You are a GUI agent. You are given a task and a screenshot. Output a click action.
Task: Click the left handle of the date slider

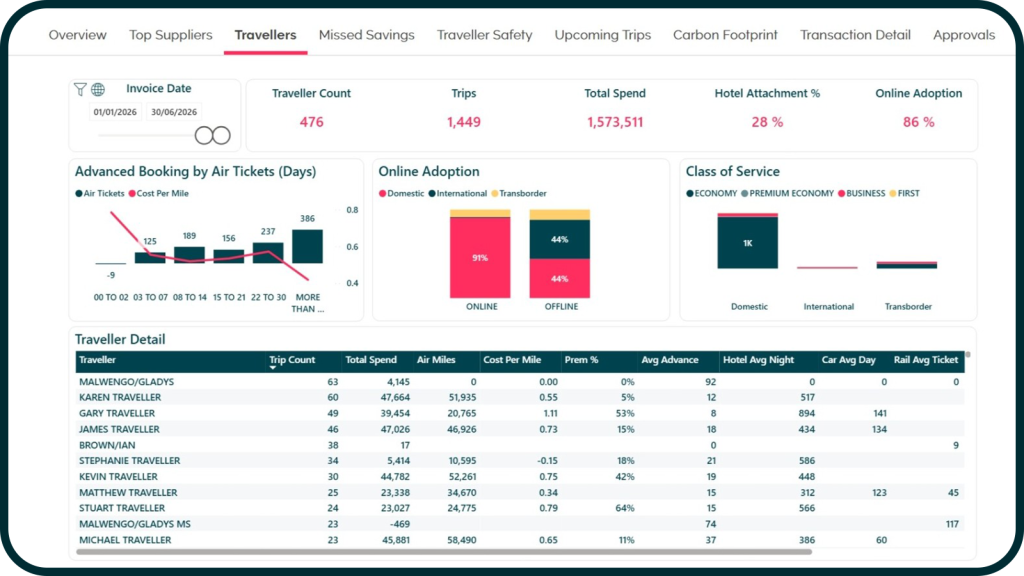(204, 136)
